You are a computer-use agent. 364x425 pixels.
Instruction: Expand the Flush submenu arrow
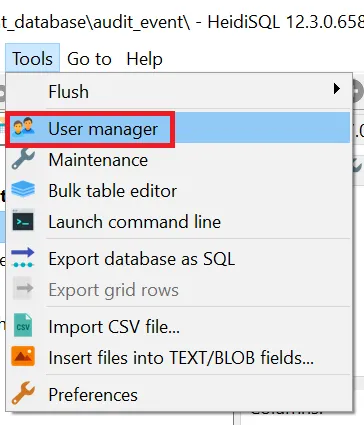(x=337, y=89)
